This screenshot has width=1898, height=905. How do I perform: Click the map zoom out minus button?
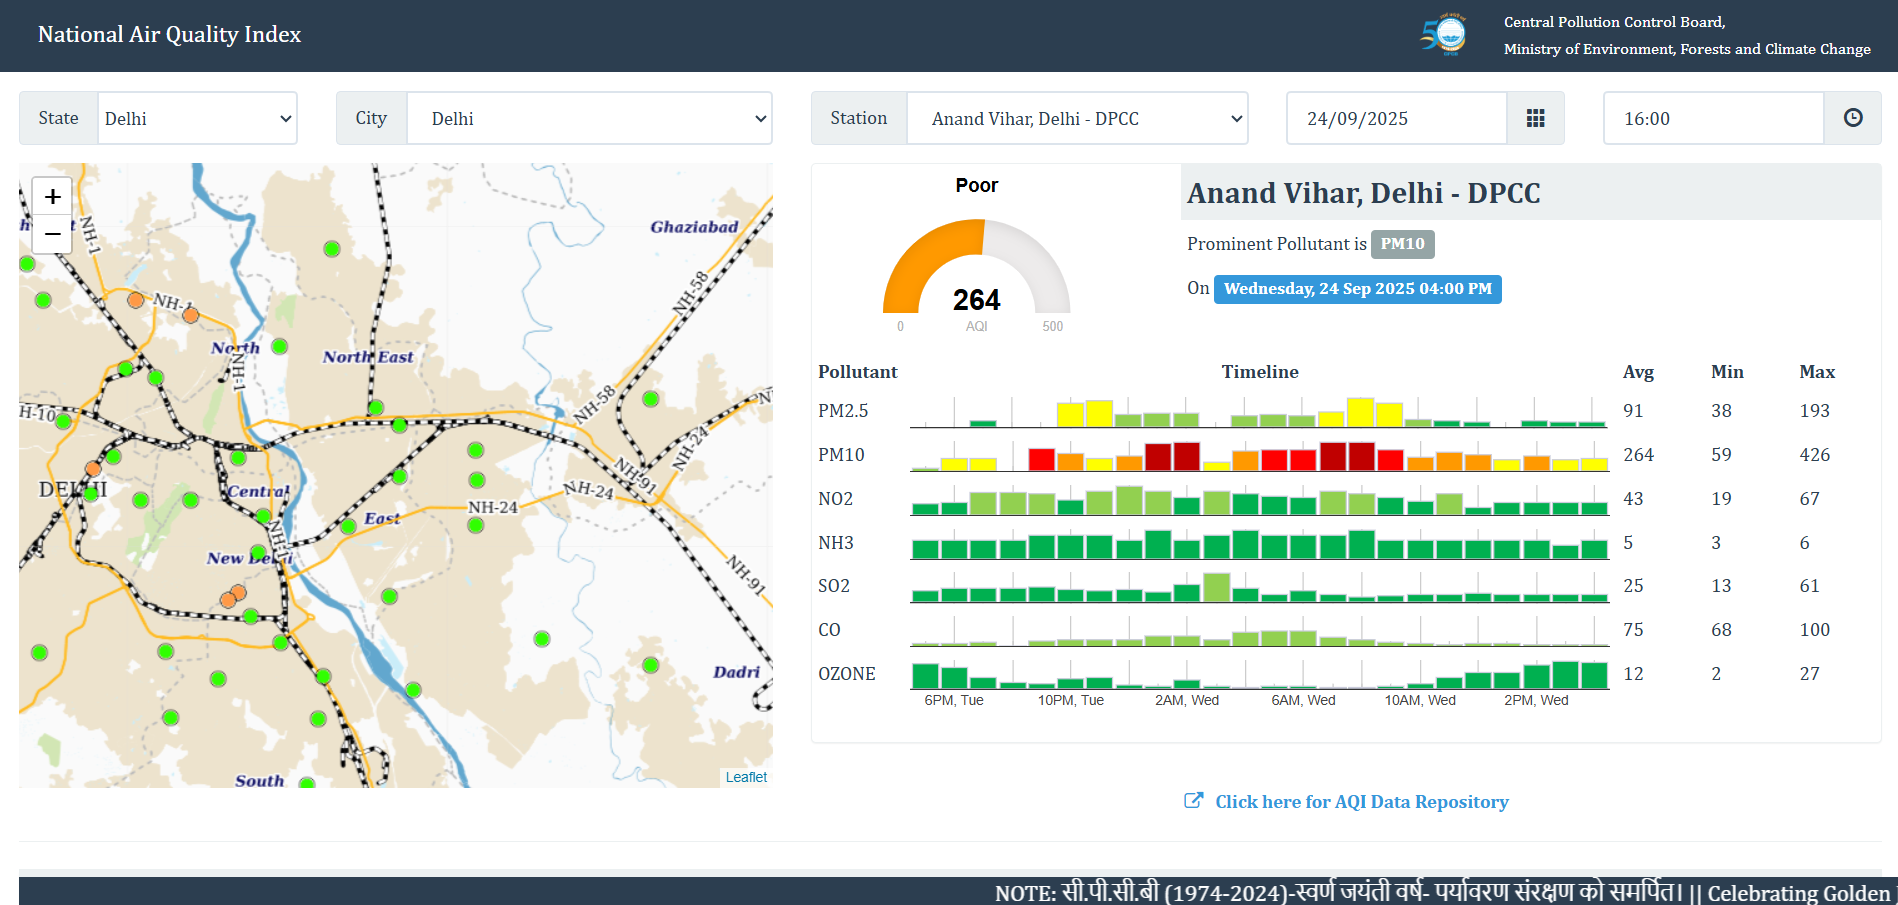pyautogui.click(x=53, y=234)
